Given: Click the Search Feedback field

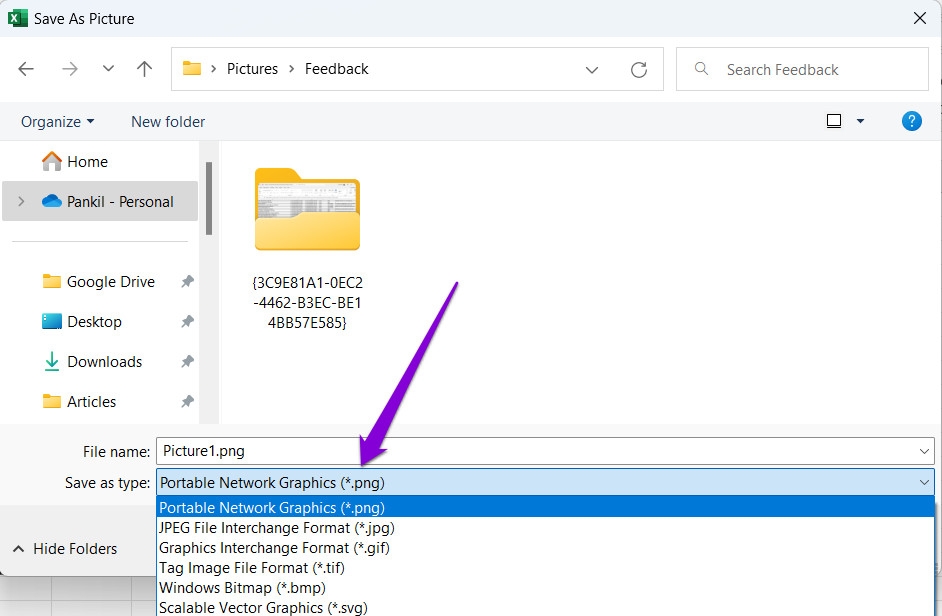Looking at the screenshot, I should [802, 70].
